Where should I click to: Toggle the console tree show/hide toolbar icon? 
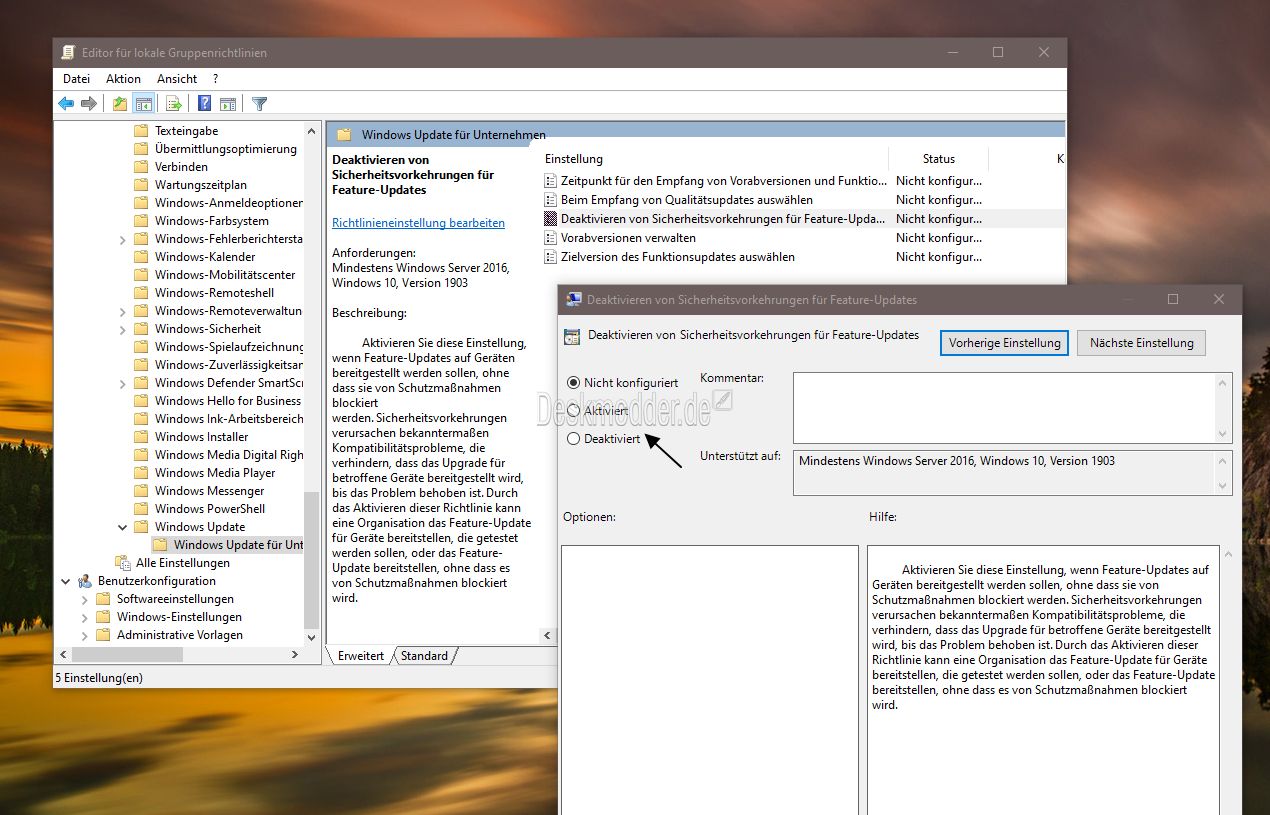click(x=144, y=103)
